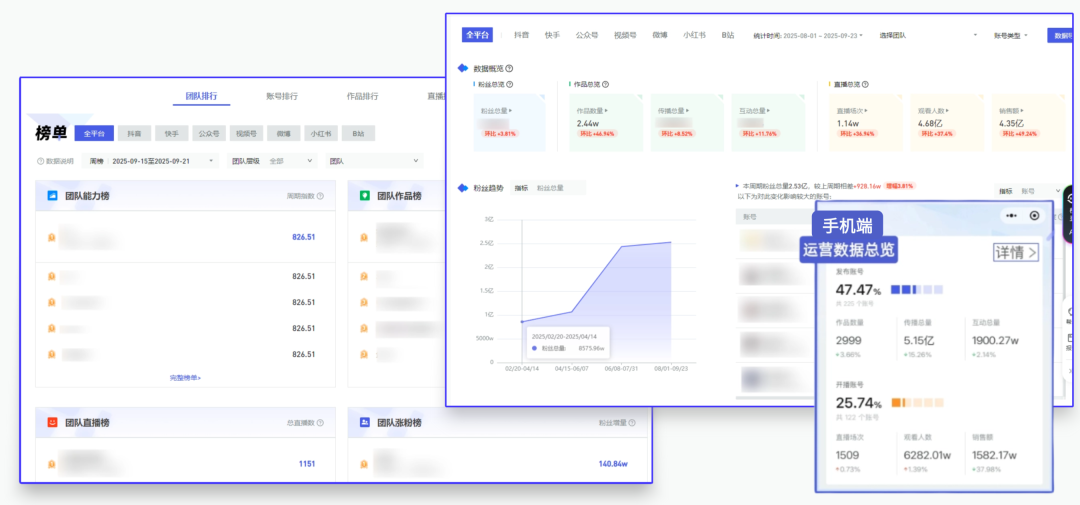Open the 统计时间 date range dropdown
This screenshot has height=505, width=1080.
(x=808, y=35)
